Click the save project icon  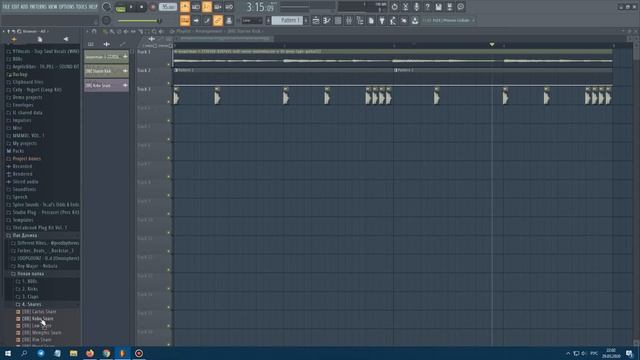[438, 7]
